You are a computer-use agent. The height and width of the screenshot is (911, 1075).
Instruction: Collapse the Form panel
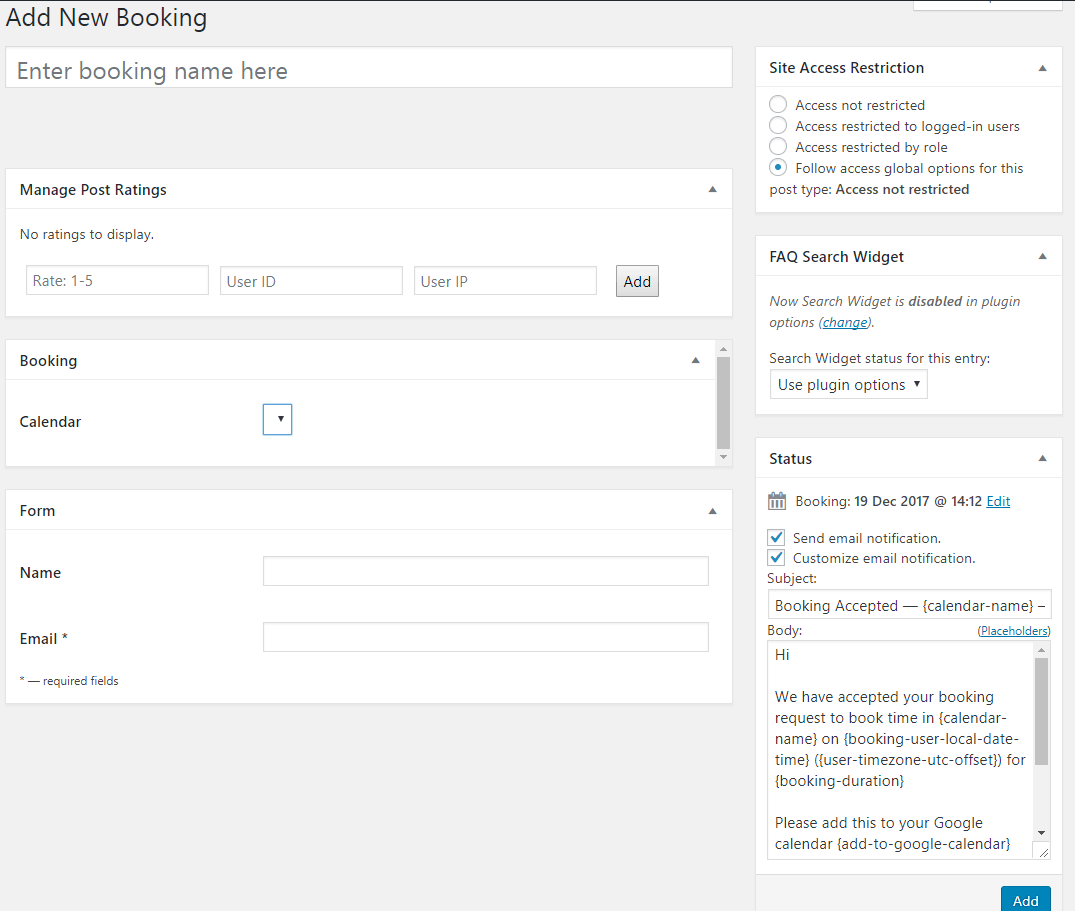click(x=712, y=510)
